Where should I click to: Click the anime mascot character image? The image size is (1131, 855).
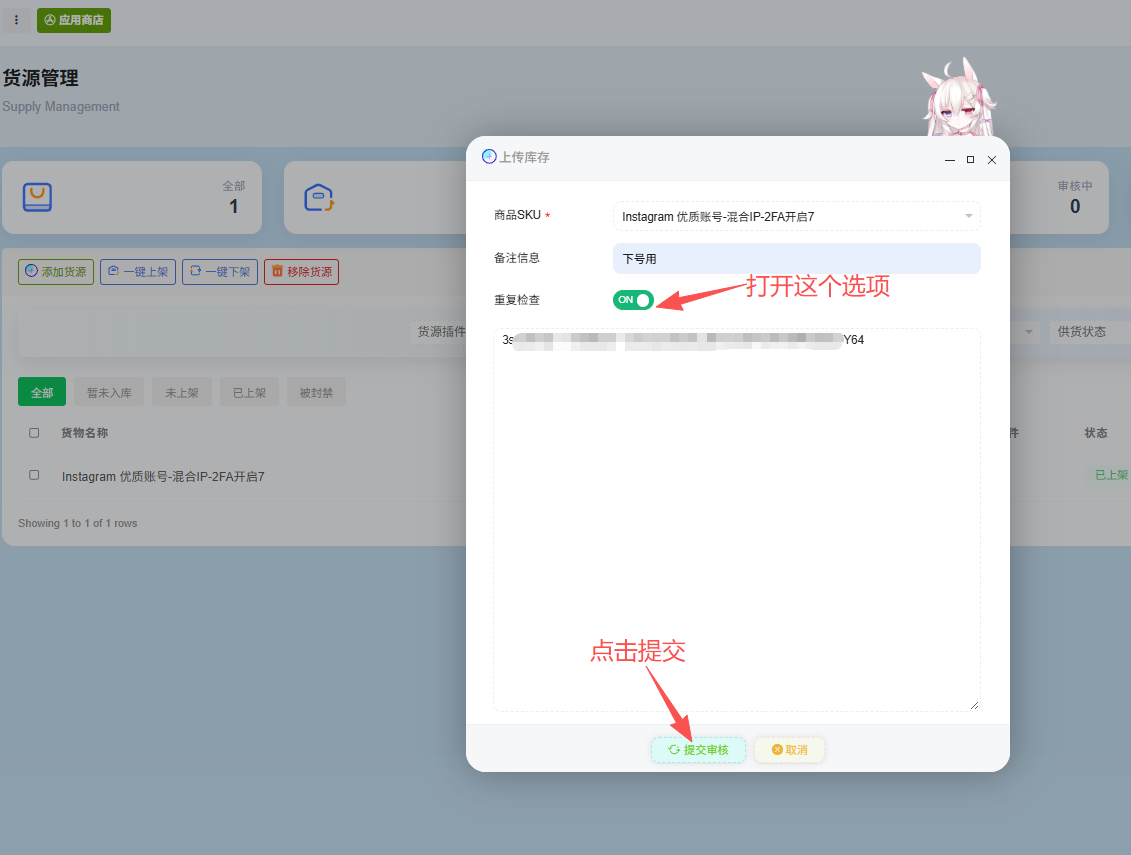(960, 97)
